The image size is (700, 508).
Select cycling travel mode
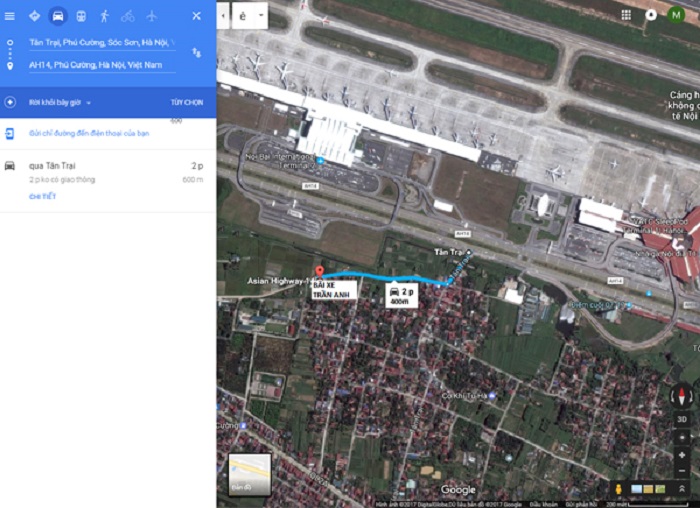[128, 17]
